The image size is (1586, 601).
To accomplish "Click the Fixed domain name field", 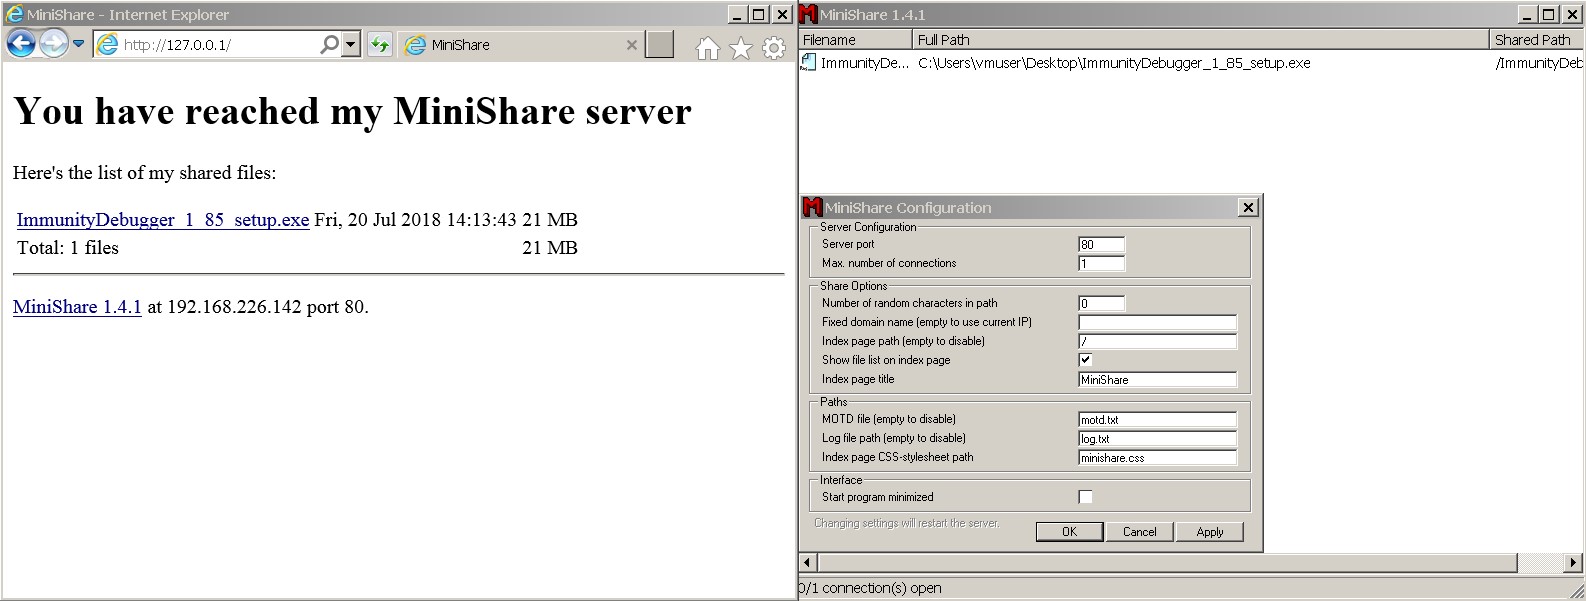I will 1157,323.
